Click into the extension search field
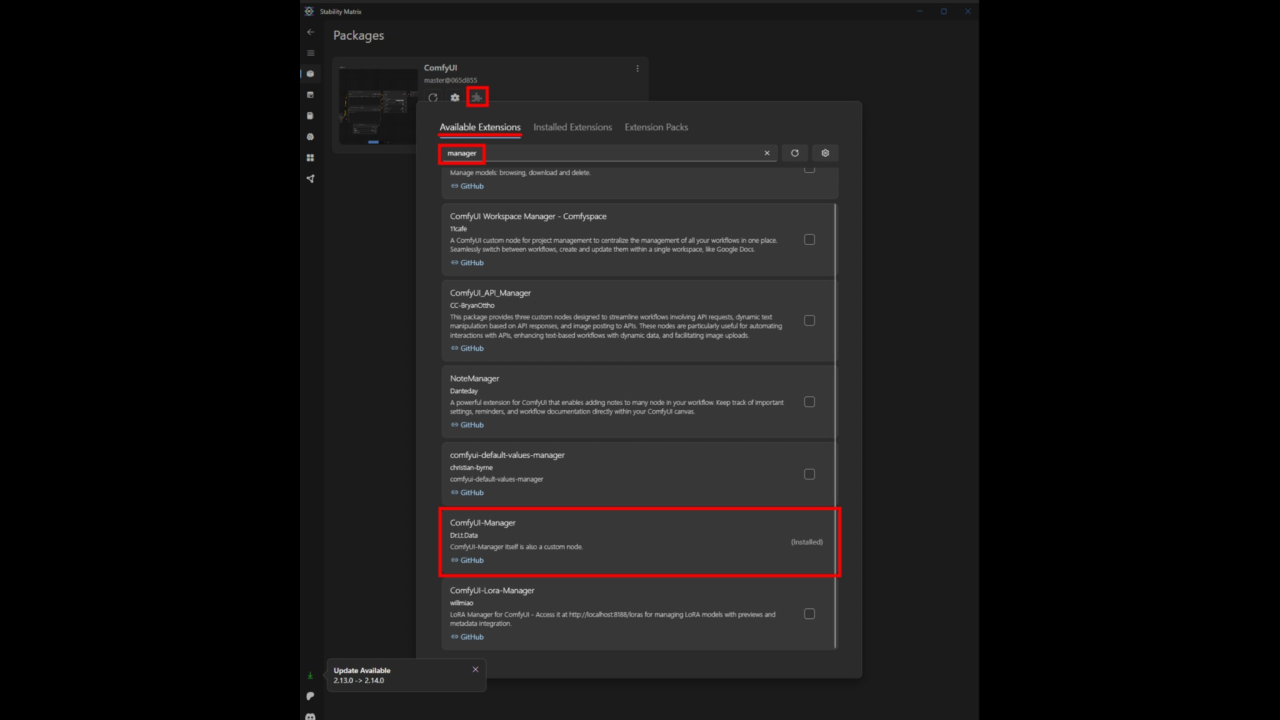 608,153
